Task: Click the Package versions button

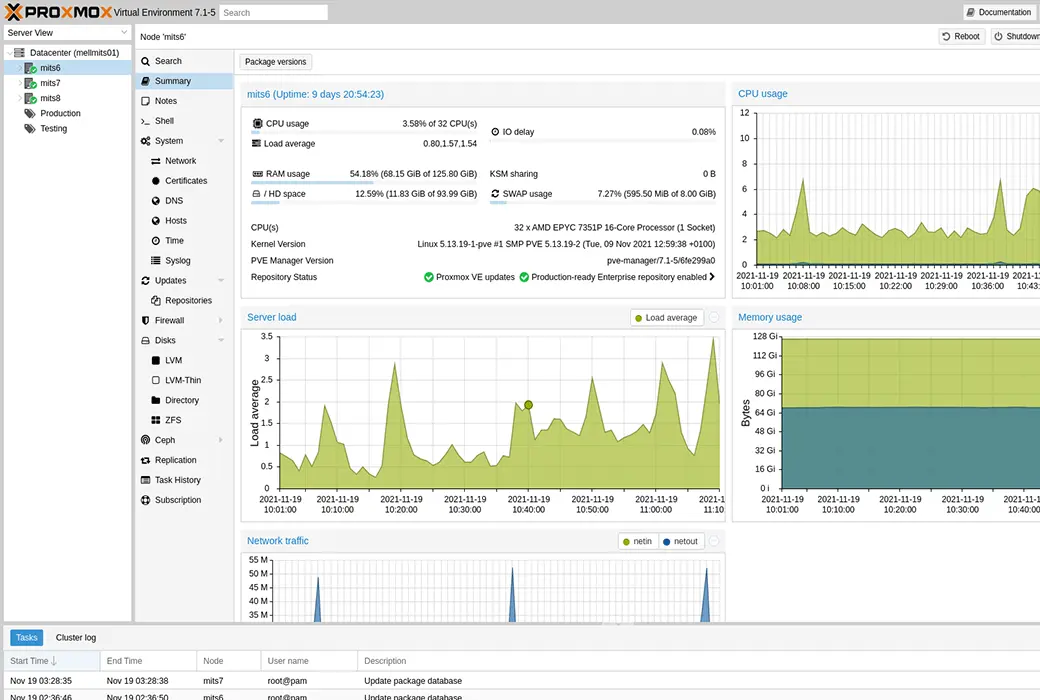Action: click(x=275, y=62)
